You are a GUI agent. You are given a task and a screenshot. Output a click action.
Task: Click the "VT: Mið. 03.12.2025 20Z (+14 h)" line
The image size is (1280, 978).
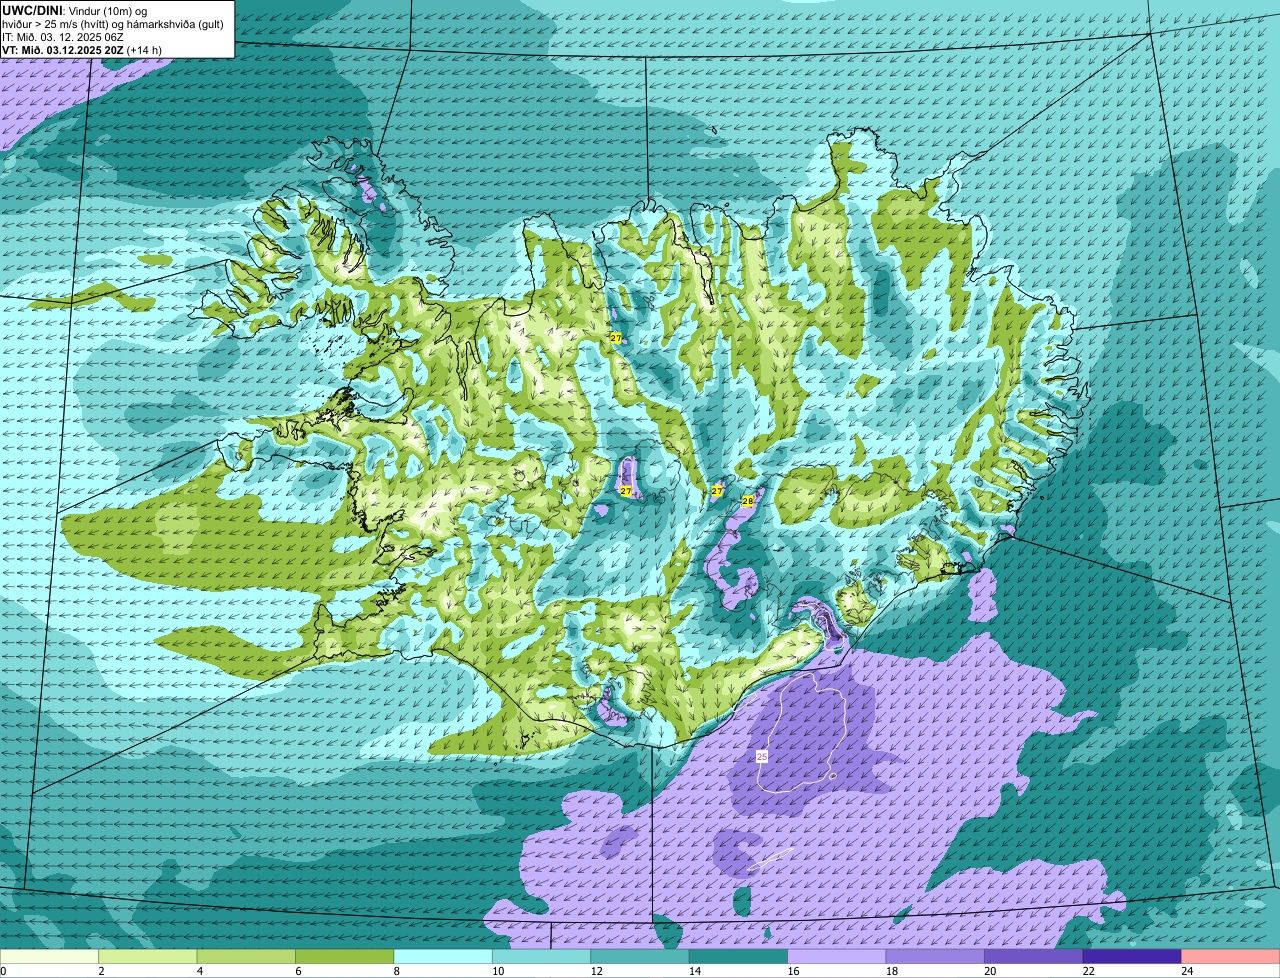tap(82, 49)
